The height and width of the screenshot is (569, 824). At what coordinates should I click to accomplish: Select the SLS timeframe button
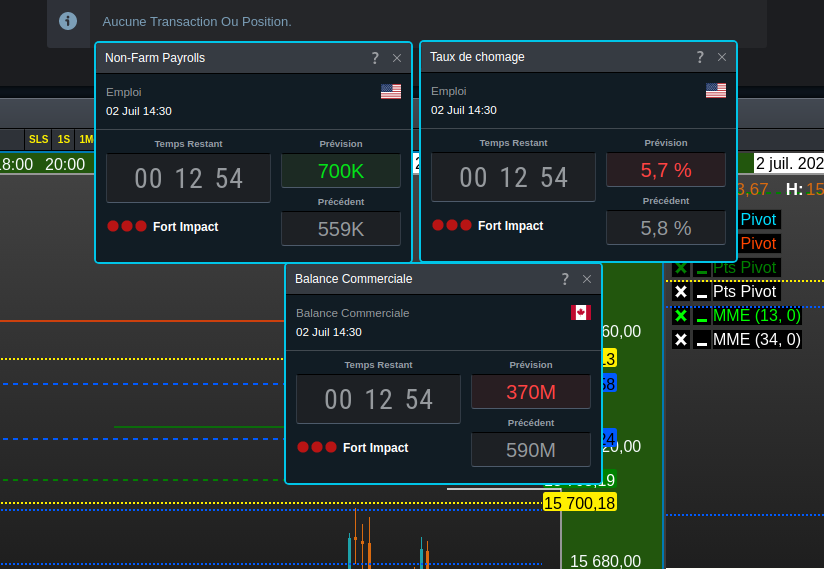38,139
